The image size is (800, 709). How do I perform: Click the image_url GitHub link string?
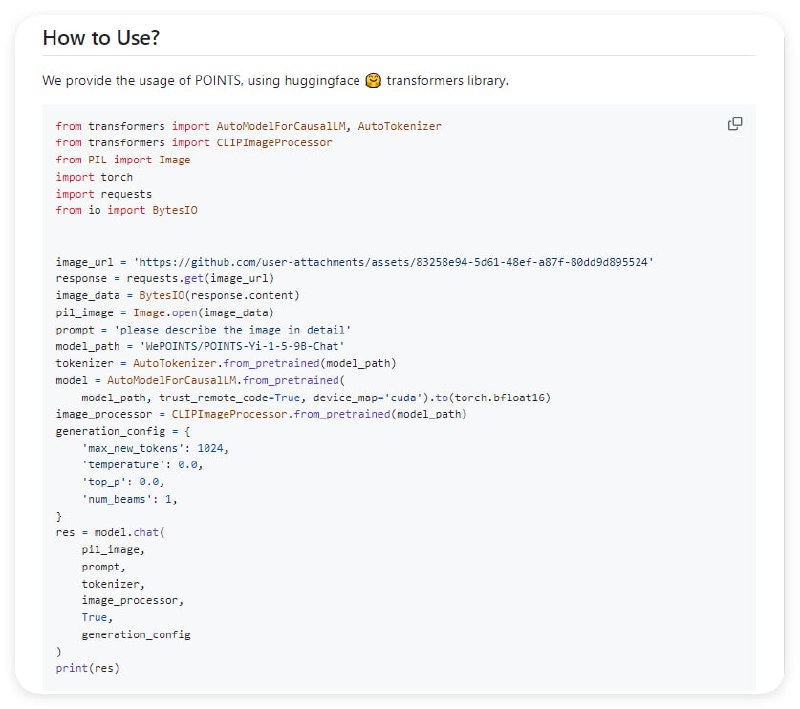394,262
